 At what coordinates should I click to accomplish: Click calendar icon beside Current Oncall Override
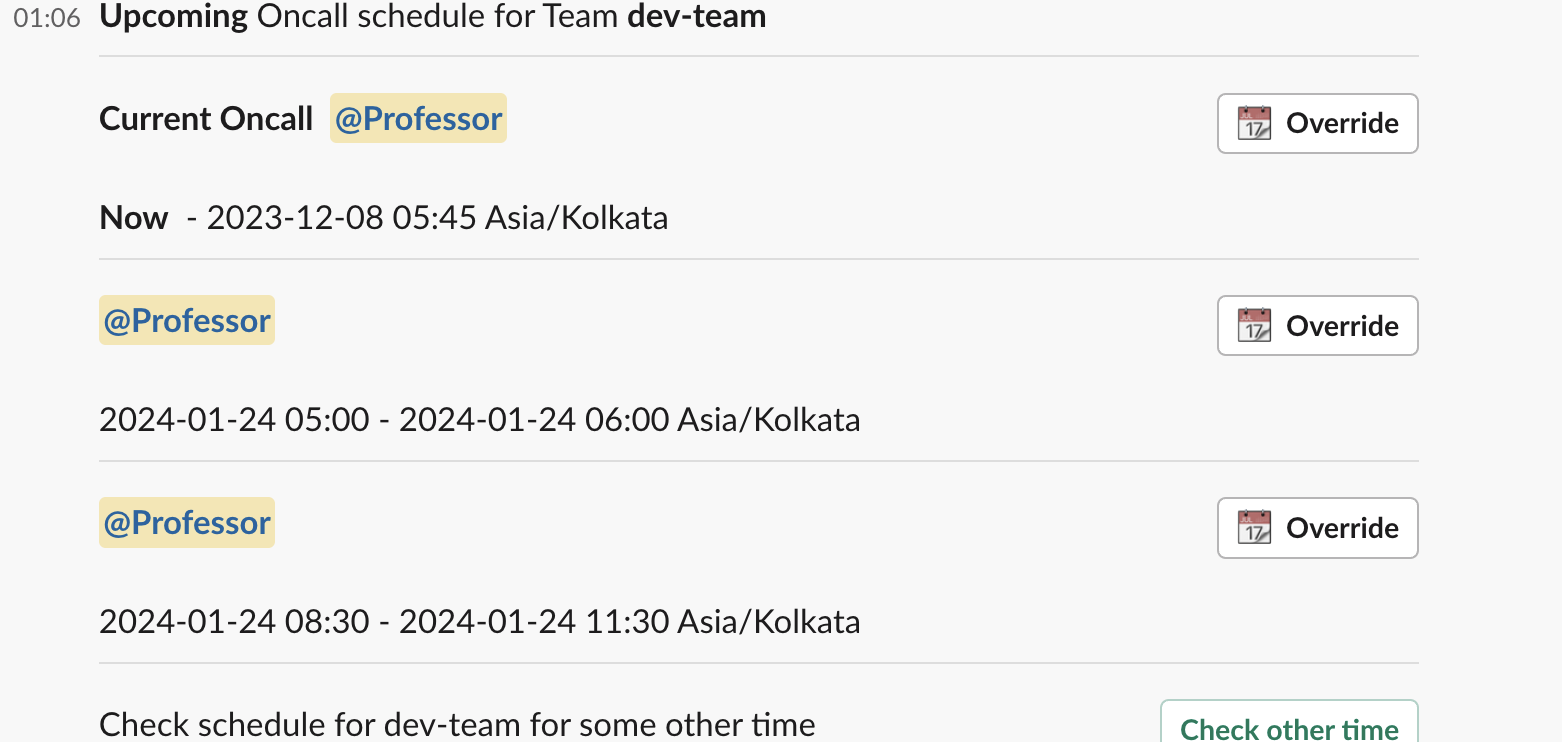(1254, 123)
